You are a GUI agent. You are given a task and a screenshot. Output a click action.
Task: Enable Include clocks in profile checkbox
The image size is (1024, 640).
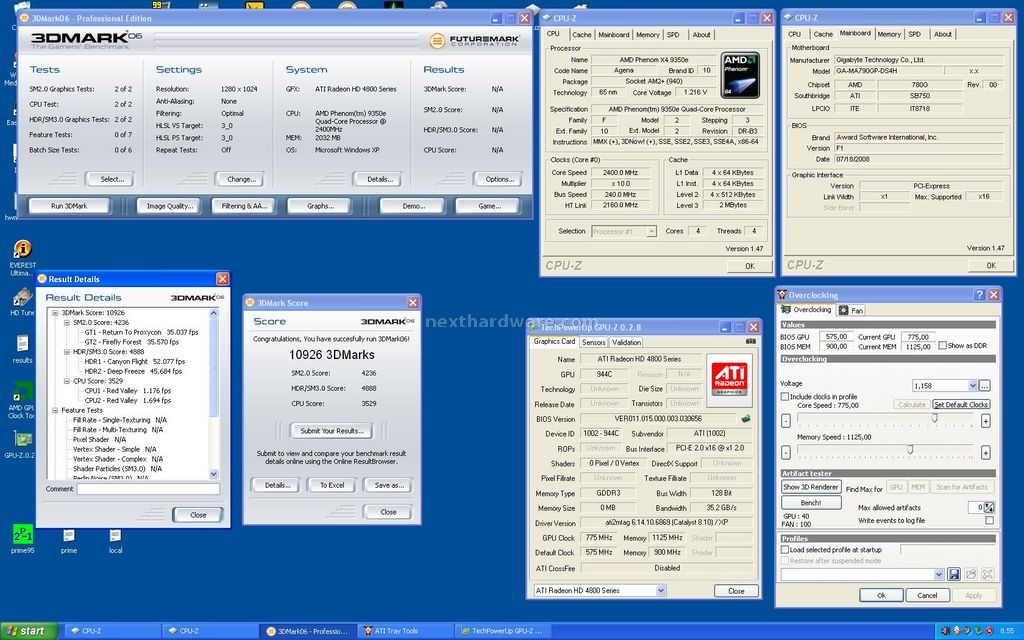(x=785, y=396)
